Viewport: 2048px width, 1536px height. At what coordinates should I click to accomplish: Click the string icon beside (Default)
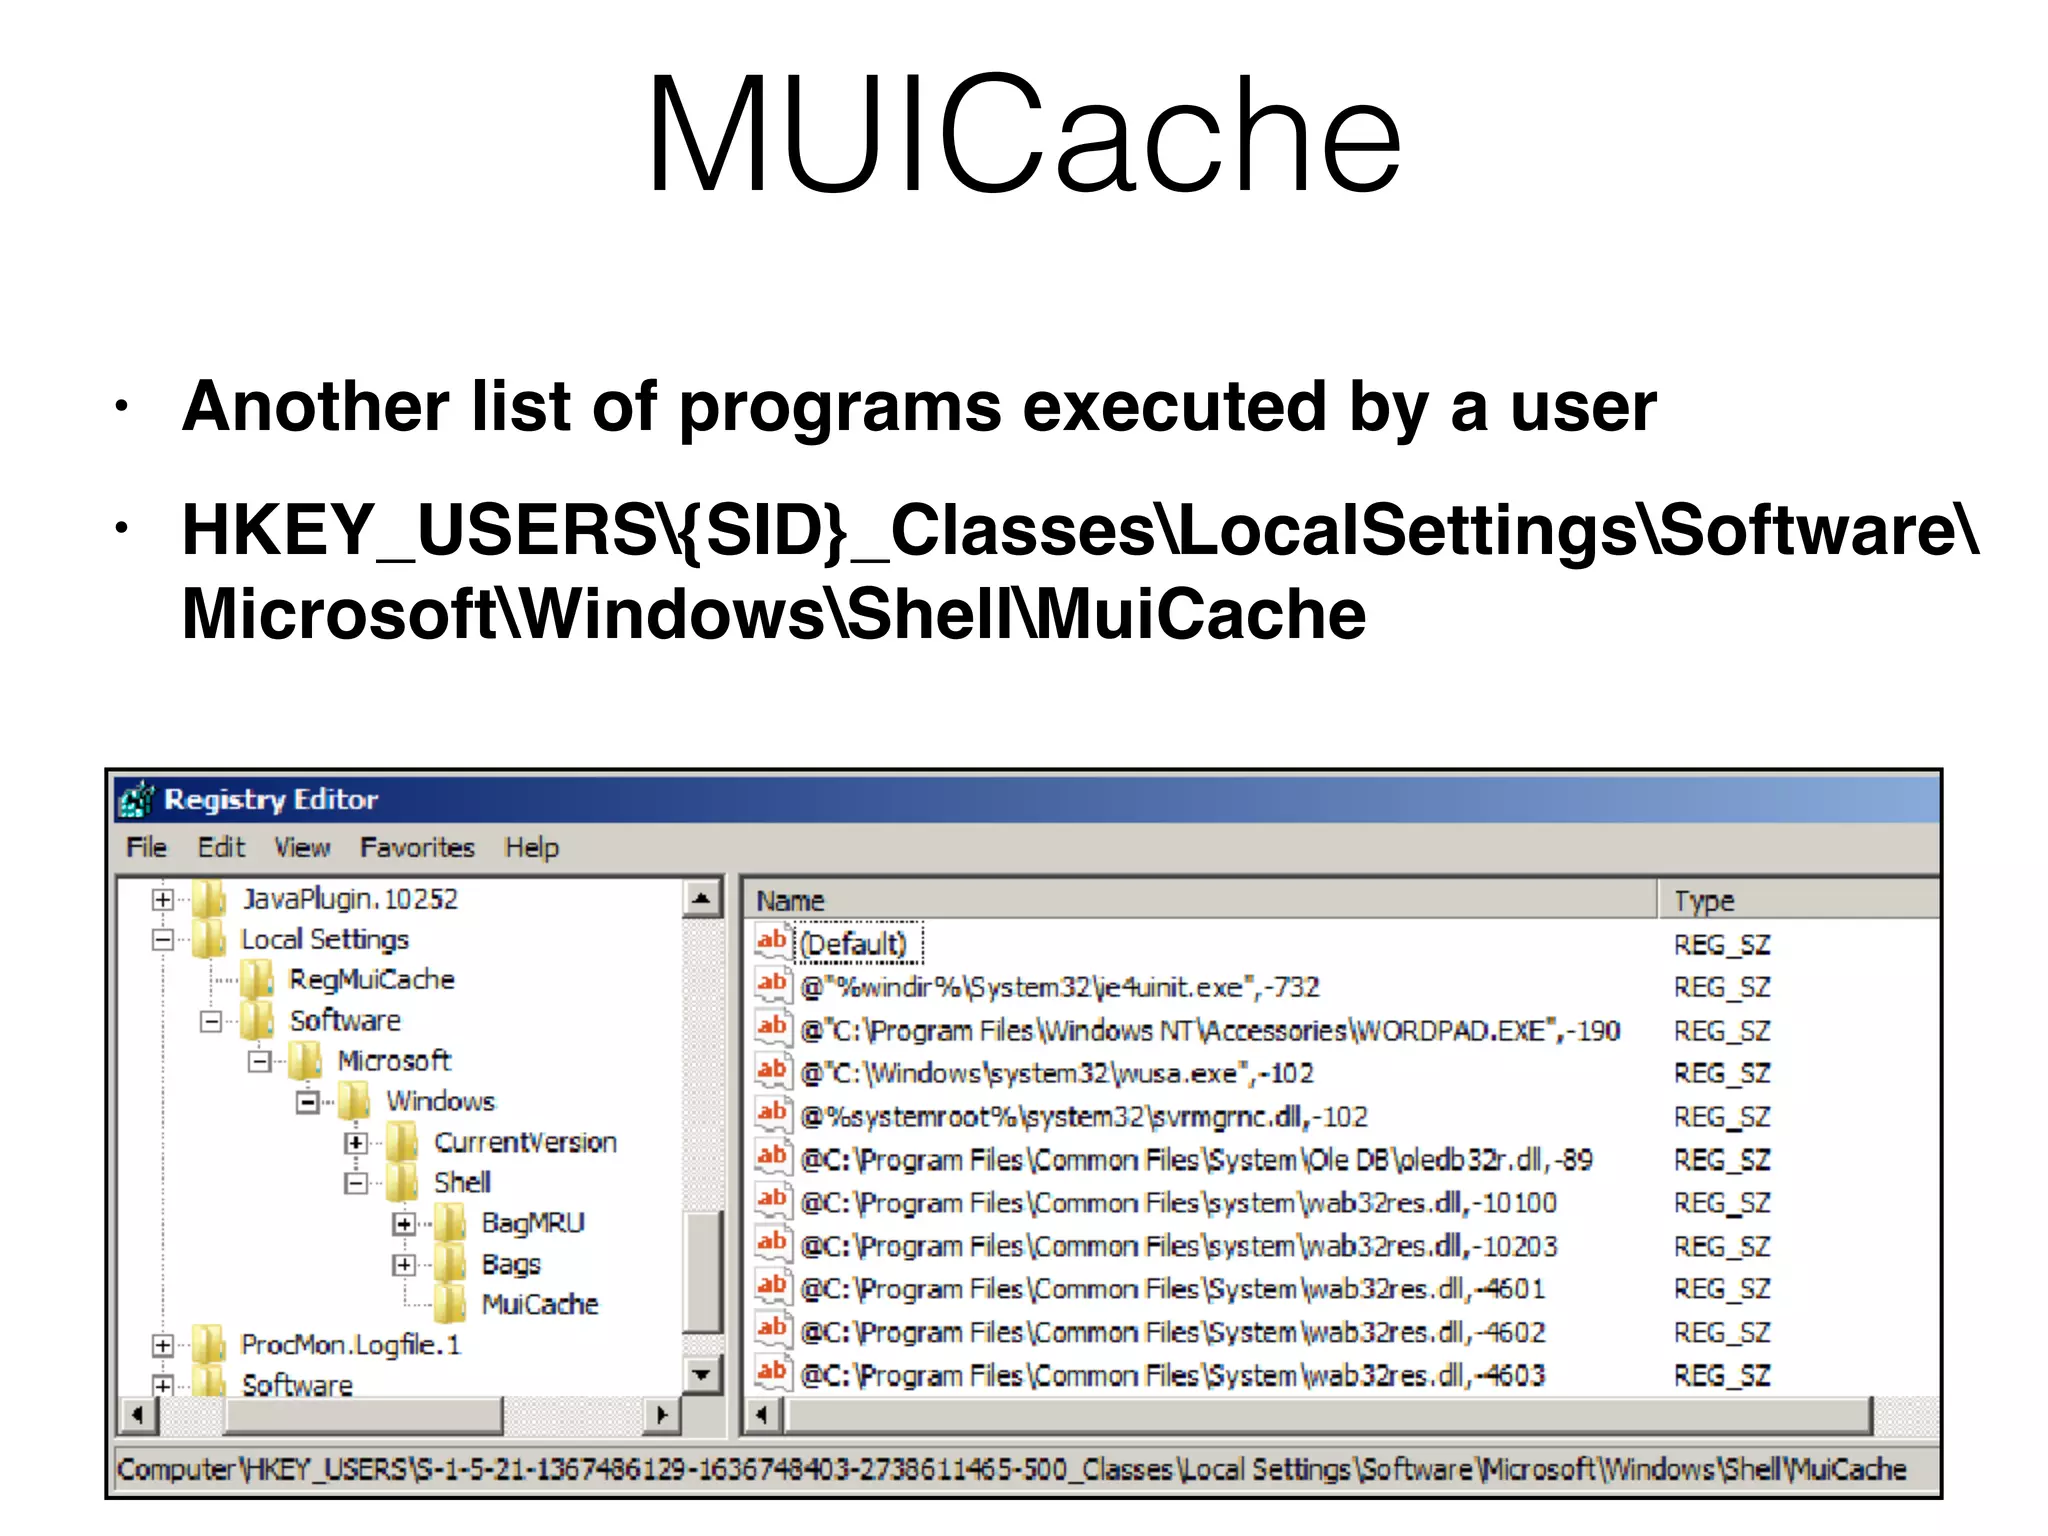pyautogui.click(x=773, y=943)
